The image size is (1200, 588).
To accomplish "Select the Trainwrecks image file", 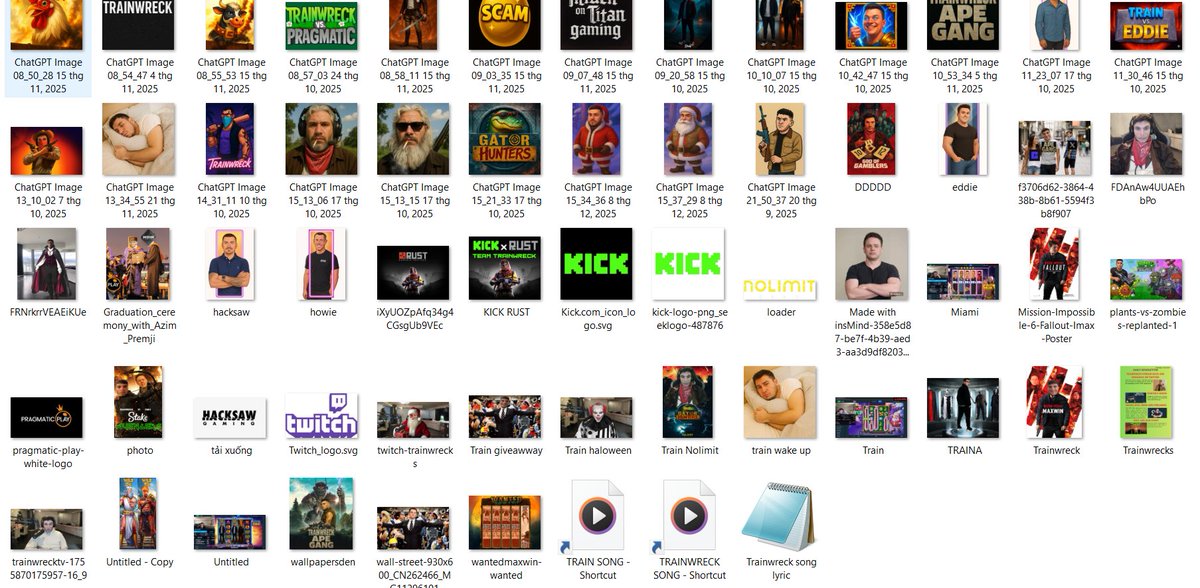I will coord(1147,402).
